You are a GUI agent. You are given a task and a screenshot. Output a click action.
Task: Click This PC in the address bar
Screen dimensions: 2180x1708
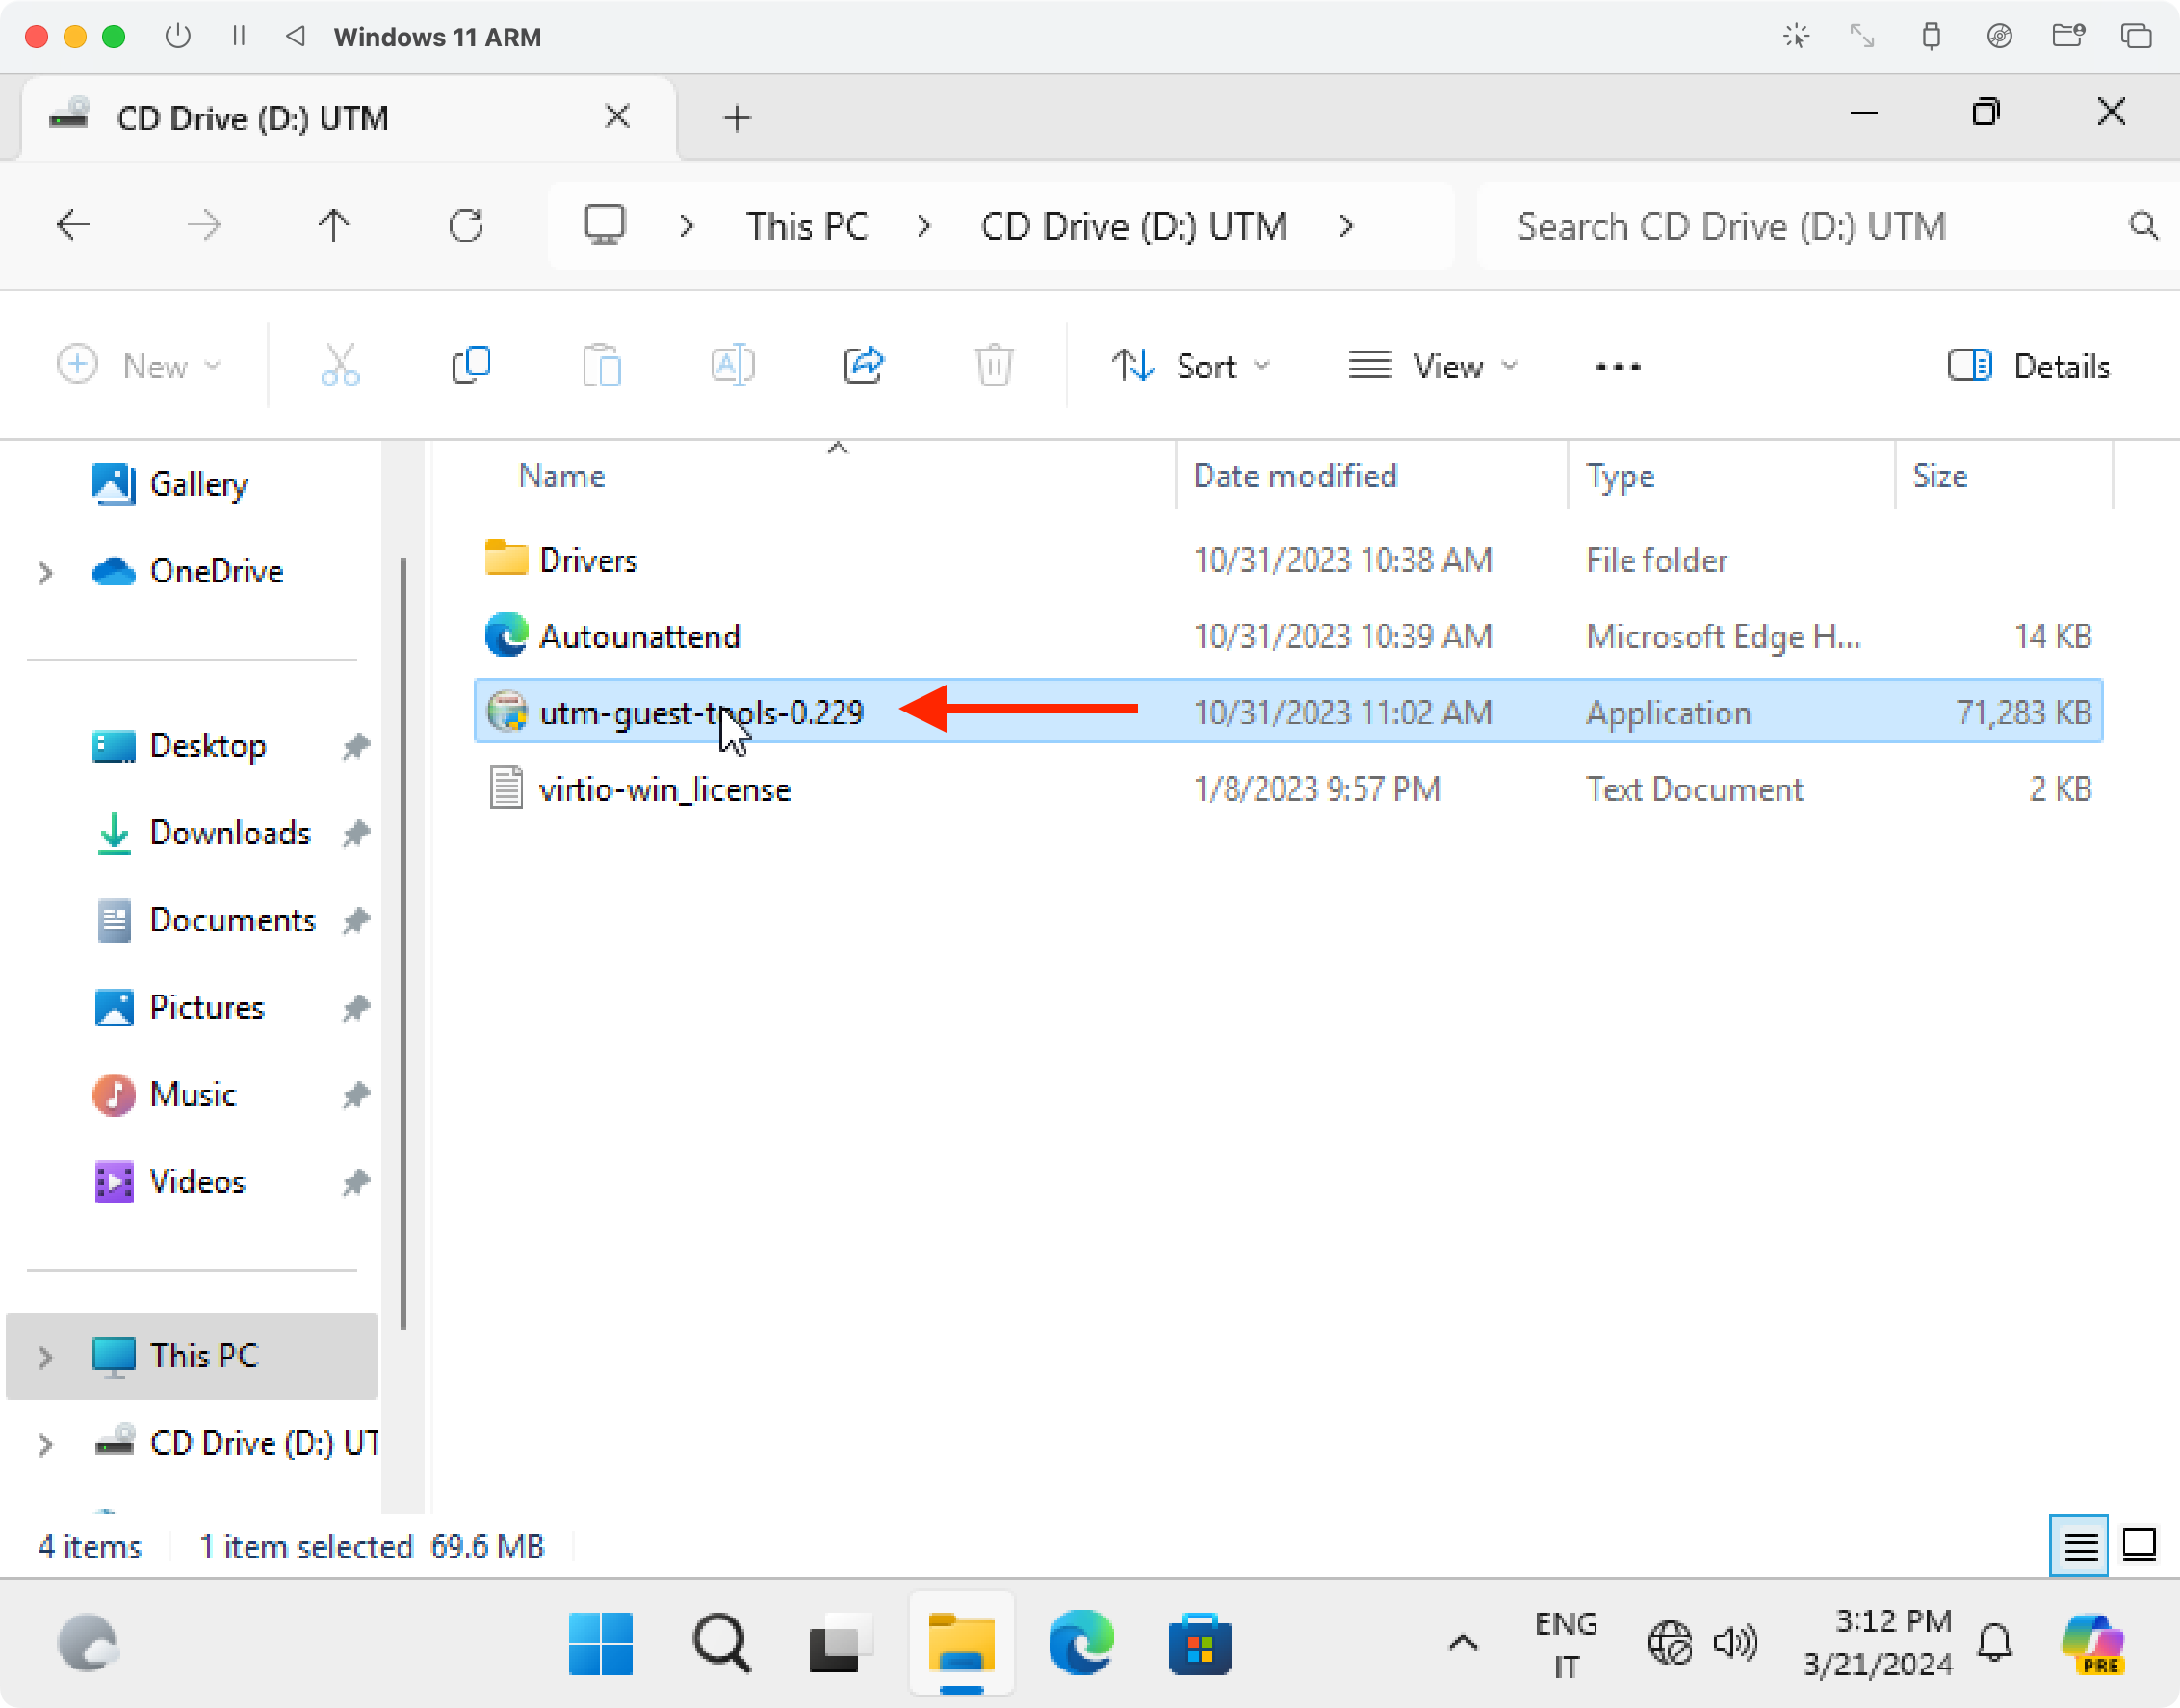tap(807, 227)
